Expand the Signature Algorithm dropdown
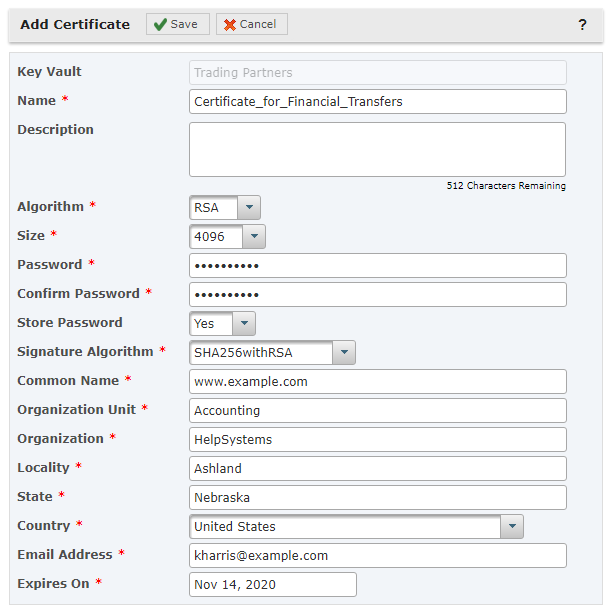Viewport: 612px width, 612px height. point(272,352)
